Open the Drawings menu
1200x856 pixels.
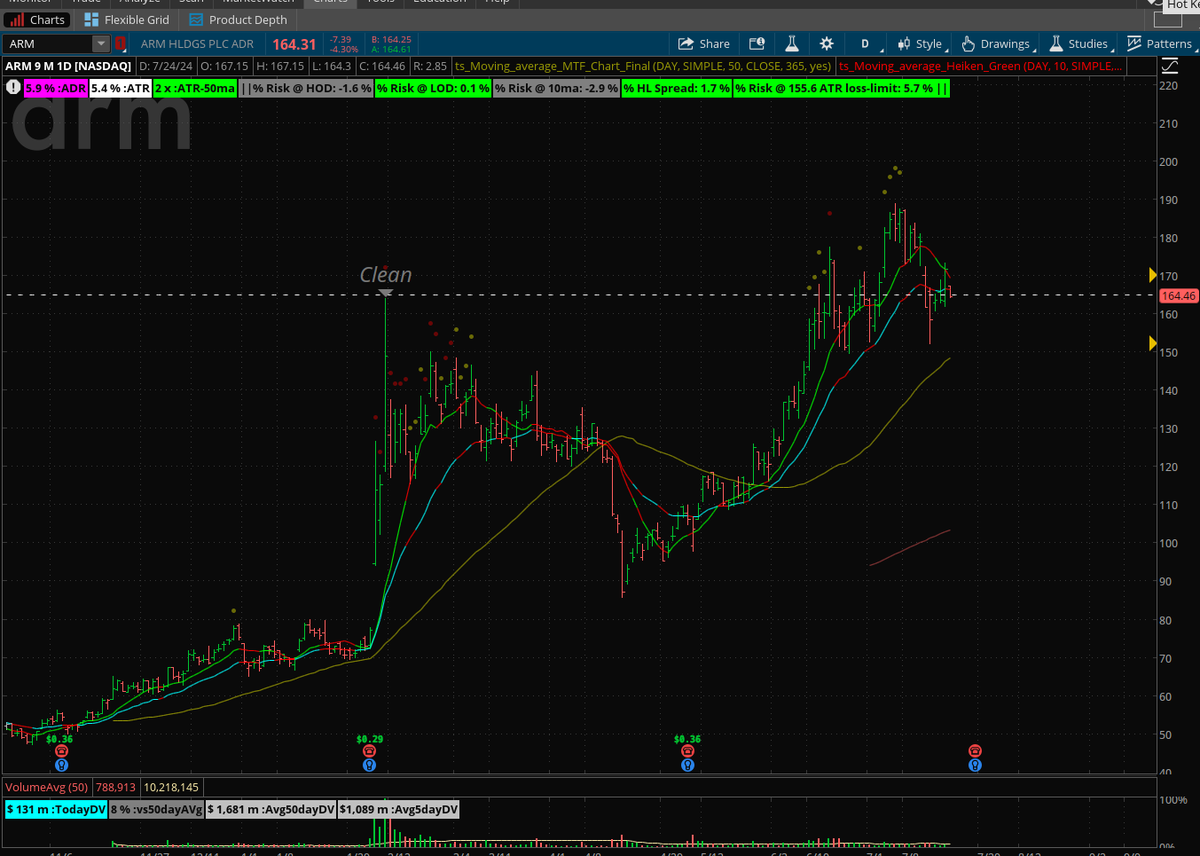tap(995, 44)
